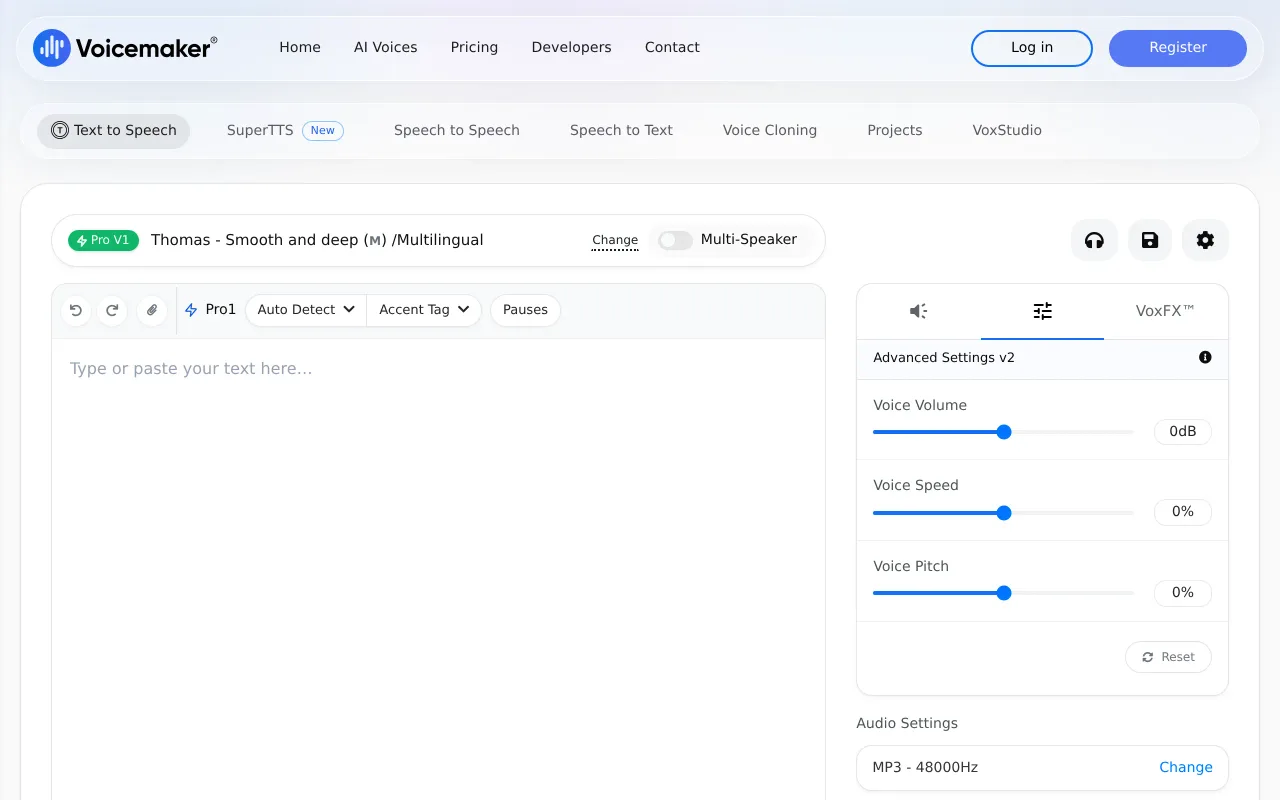The width and height of the screenshot is (1280, 800).
Task: Click the paperclip attach file icon
Action: click(152, 310)
